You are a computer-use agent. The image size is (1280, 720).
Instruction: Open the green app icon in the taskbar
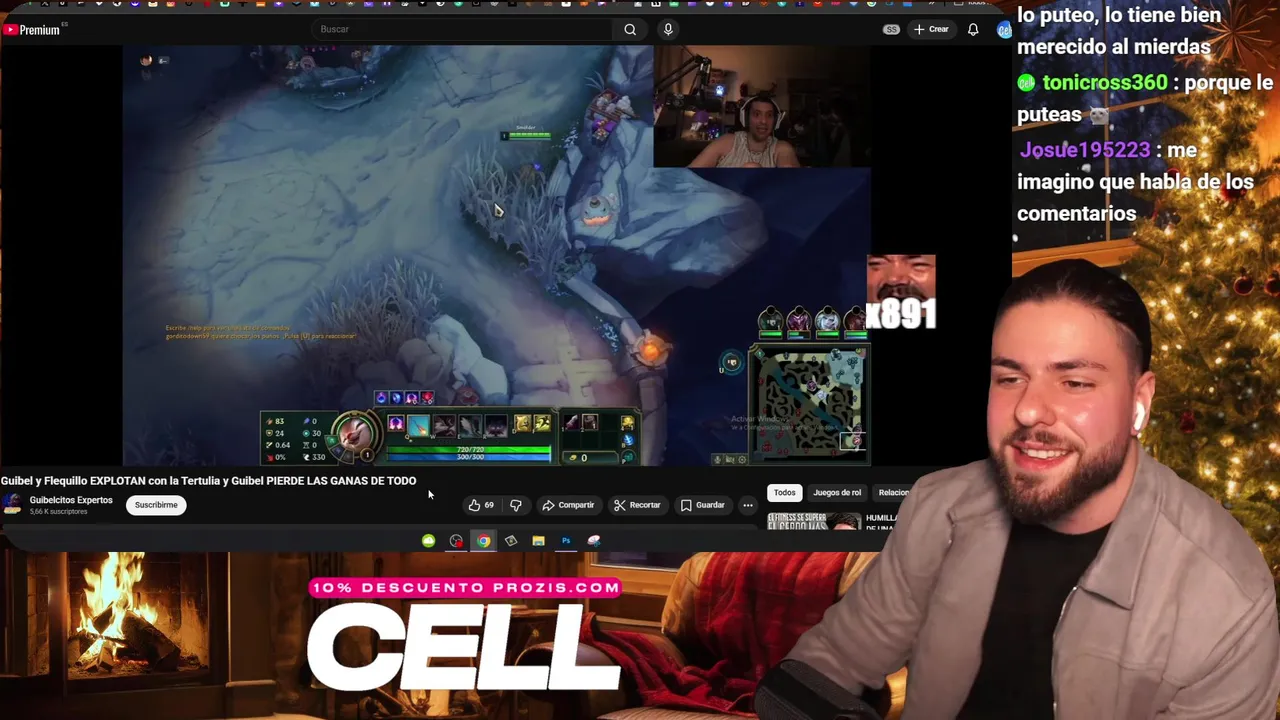(428, 541)
